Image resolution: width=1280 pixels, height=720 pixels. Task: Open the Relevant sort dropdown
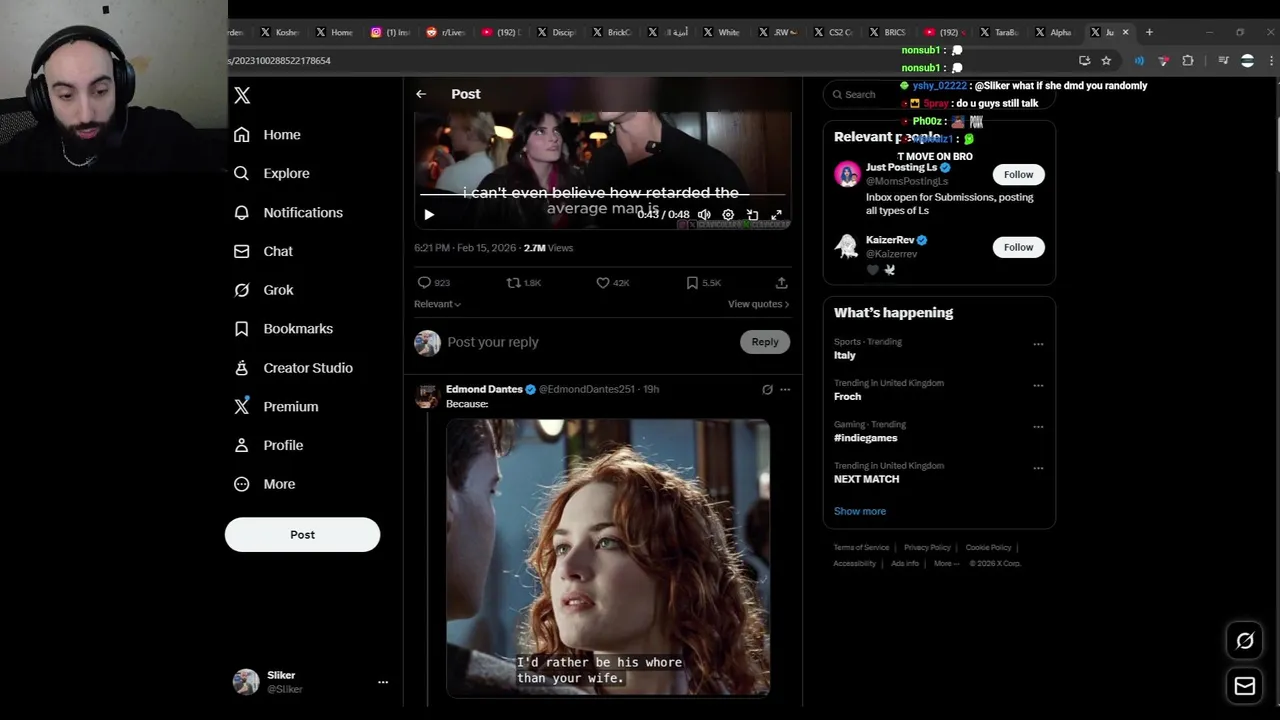point(437,304)
